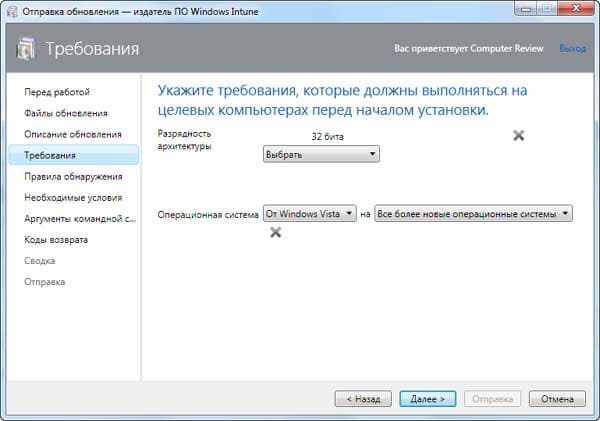Viewport: 600px width, 421px height.
Task: Click the disabled Отправка button
Action: pyautogui.click(x=492, y=399)
